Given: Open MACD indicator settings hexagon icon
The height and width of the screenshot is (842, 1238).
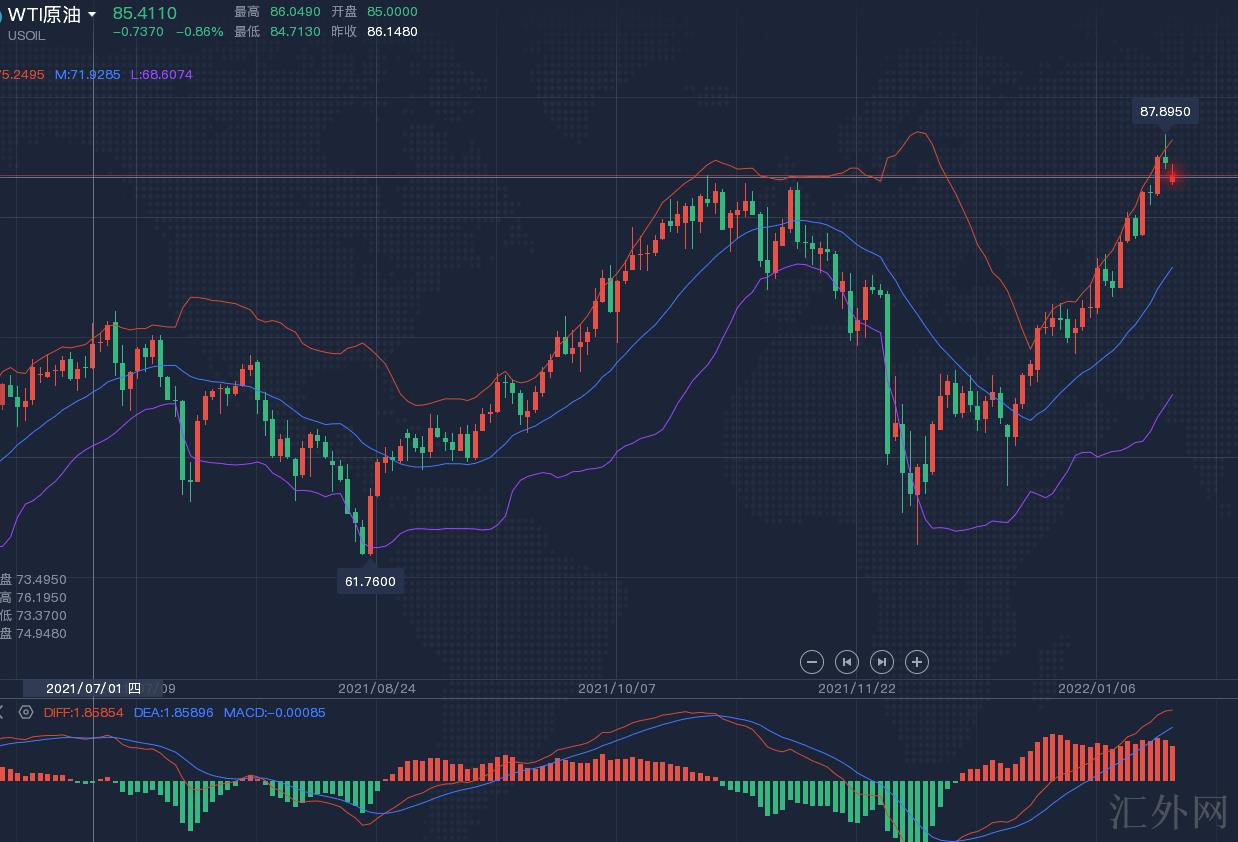Looking at the screenshot, I should [x=26, y=713].
